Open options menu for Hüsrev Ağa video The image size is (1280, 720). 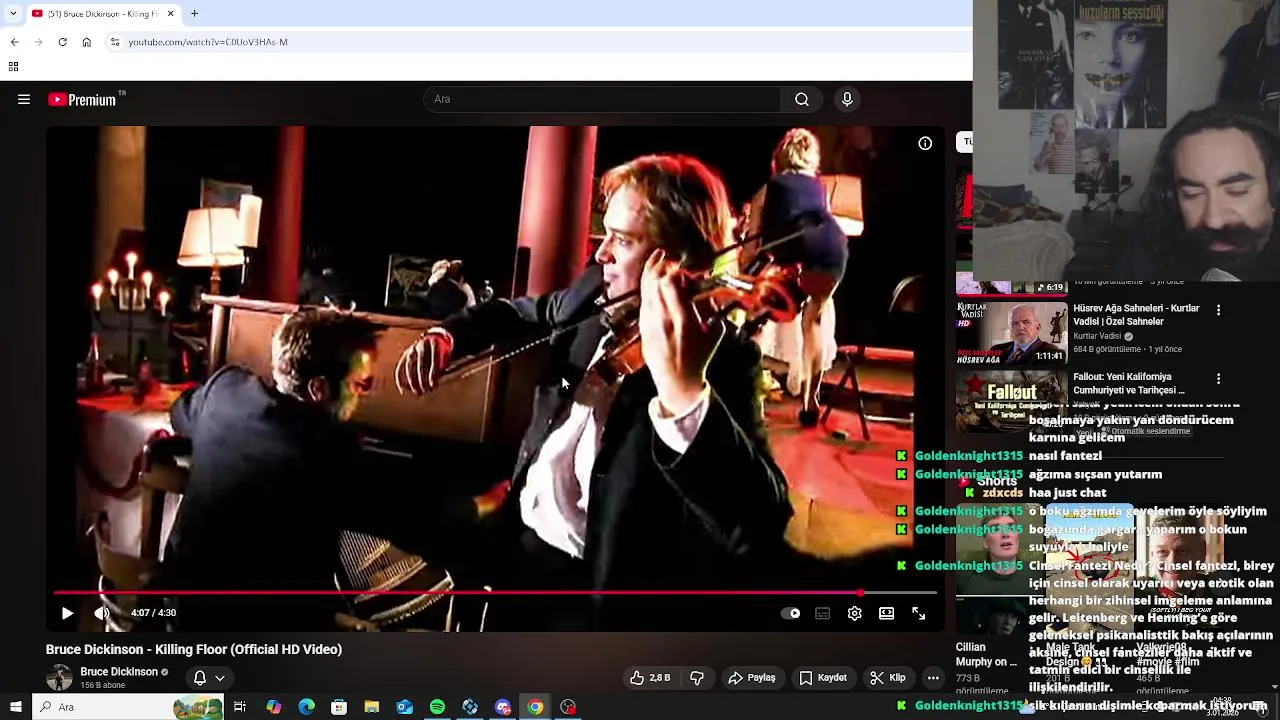(x=1218, y=310)
